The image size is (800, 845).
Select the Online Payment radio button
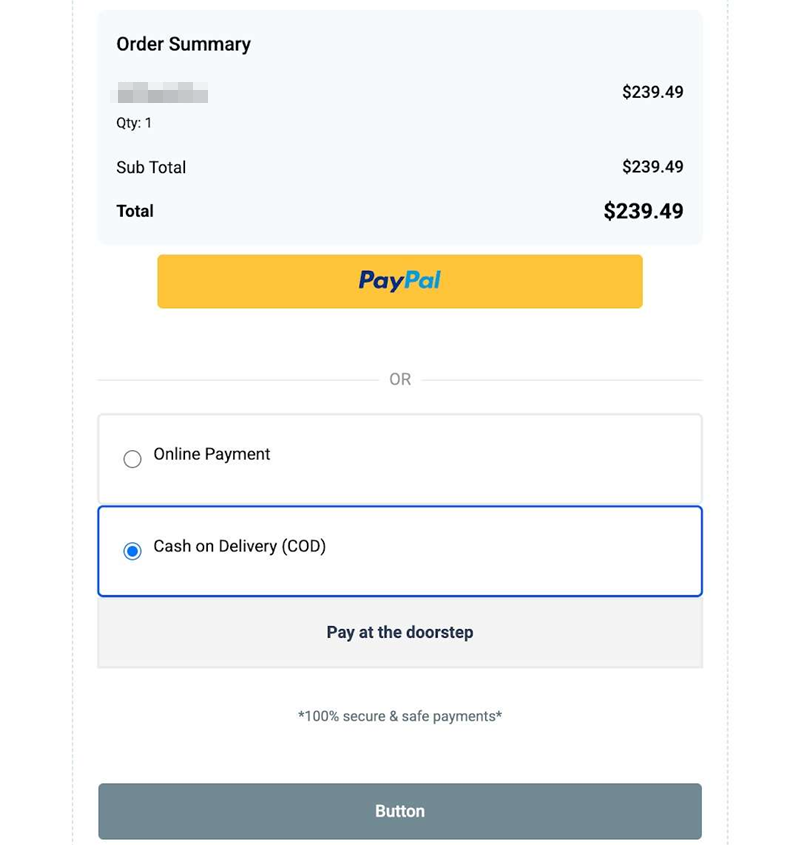tap(132, 459)
